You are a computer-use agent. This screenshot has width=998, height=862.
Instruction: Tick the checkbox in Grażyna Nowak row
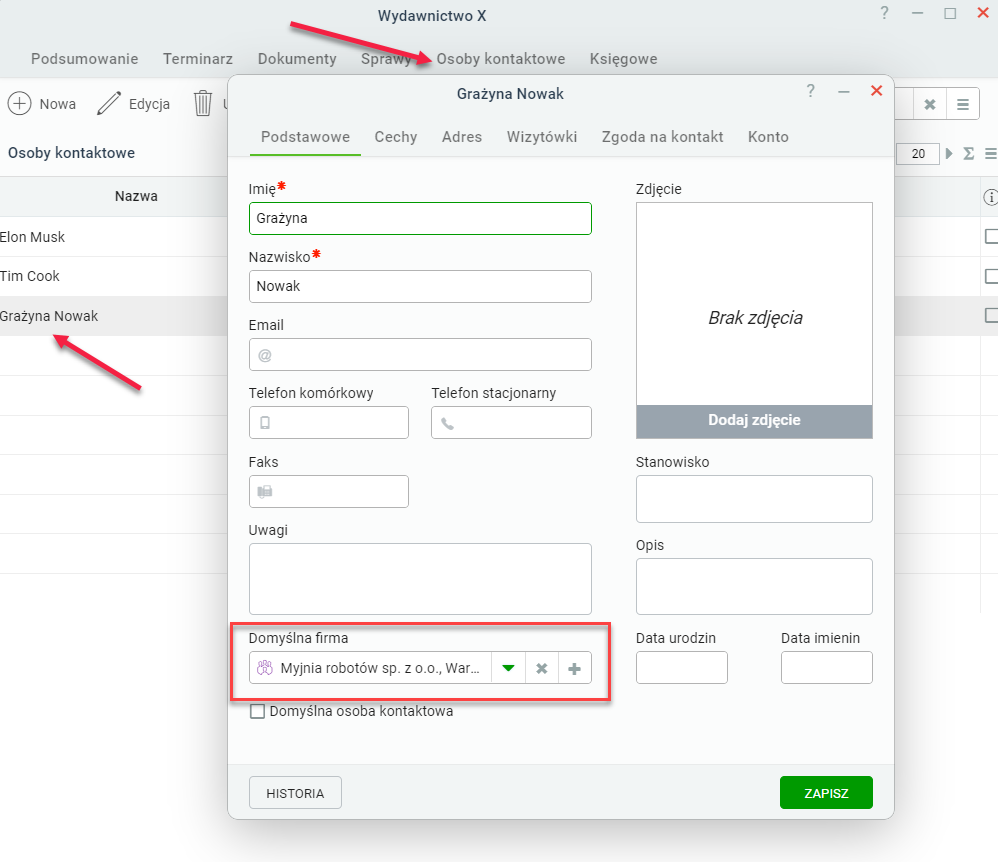[x=991, y=315]
